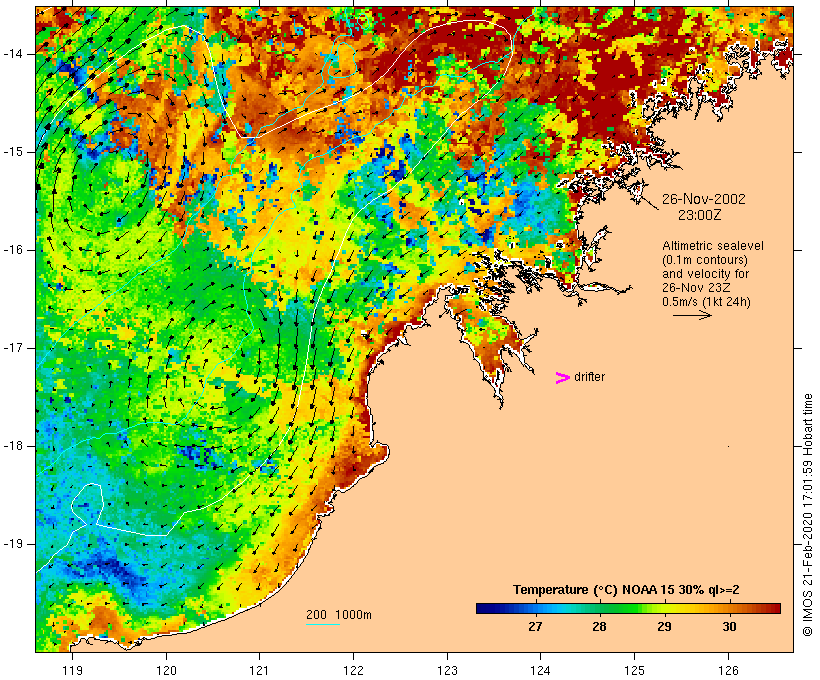Click latitude axis label -16
Image resolution: width=820 pixels, height=680 pixels.
12,250
